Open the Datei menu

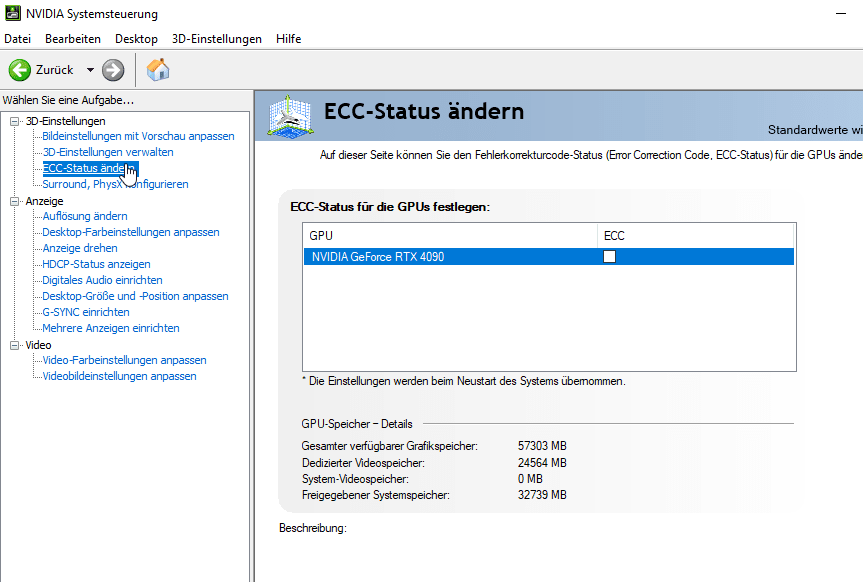pos(17,39)
